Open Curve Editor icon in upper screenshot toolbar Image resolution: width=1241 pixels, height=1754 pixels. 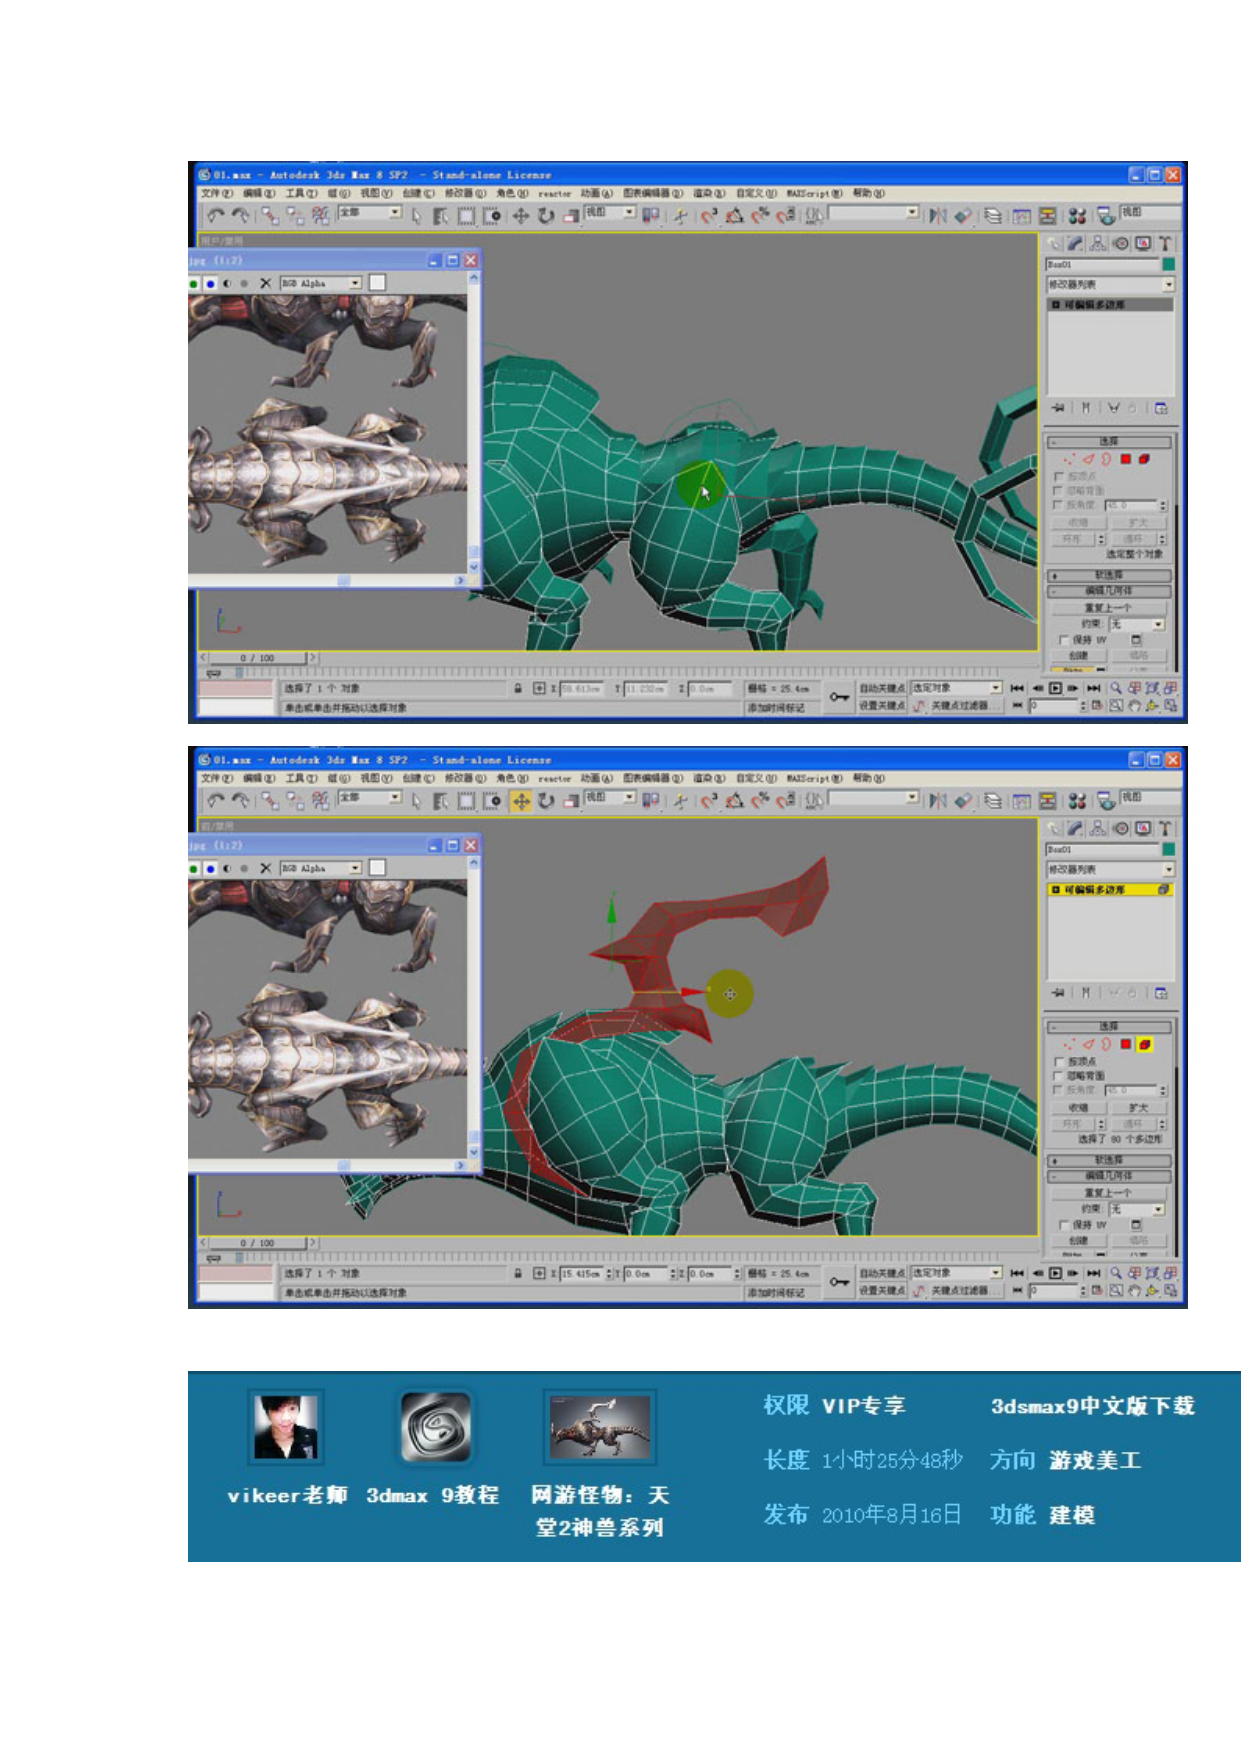point(1021,215)
